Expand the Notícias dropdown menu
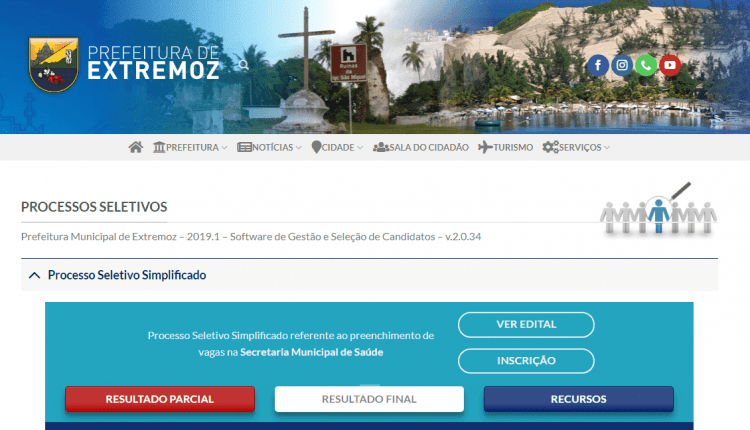Screen dimensions: 750x430 pos(269,147)
